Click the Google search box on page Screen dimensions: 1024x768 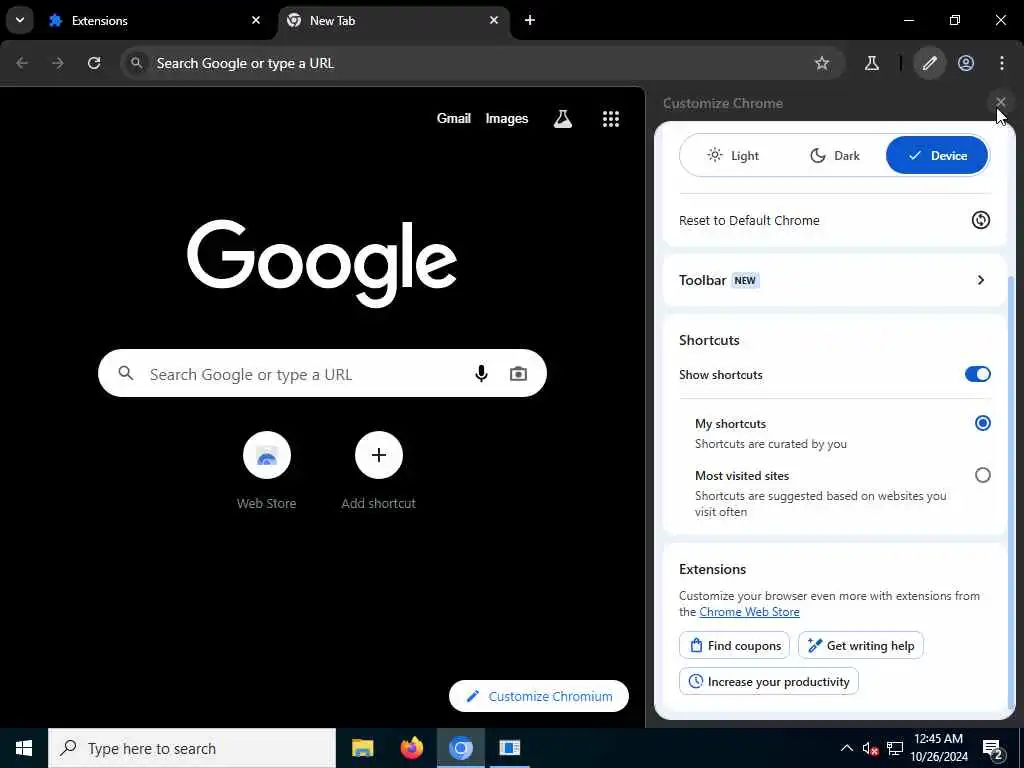click(322, 374)
